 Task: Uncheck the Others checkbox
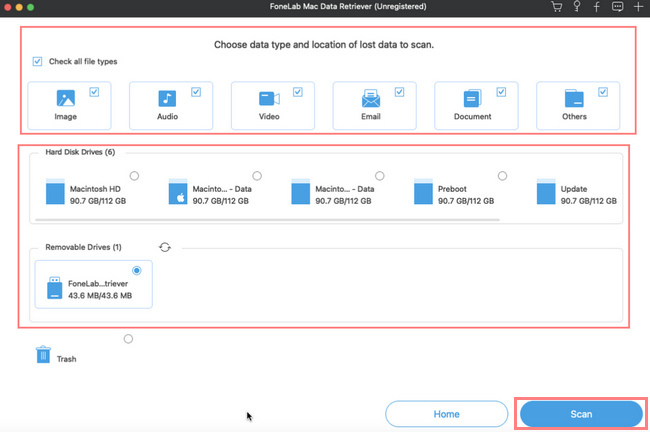tap(603, 92)
